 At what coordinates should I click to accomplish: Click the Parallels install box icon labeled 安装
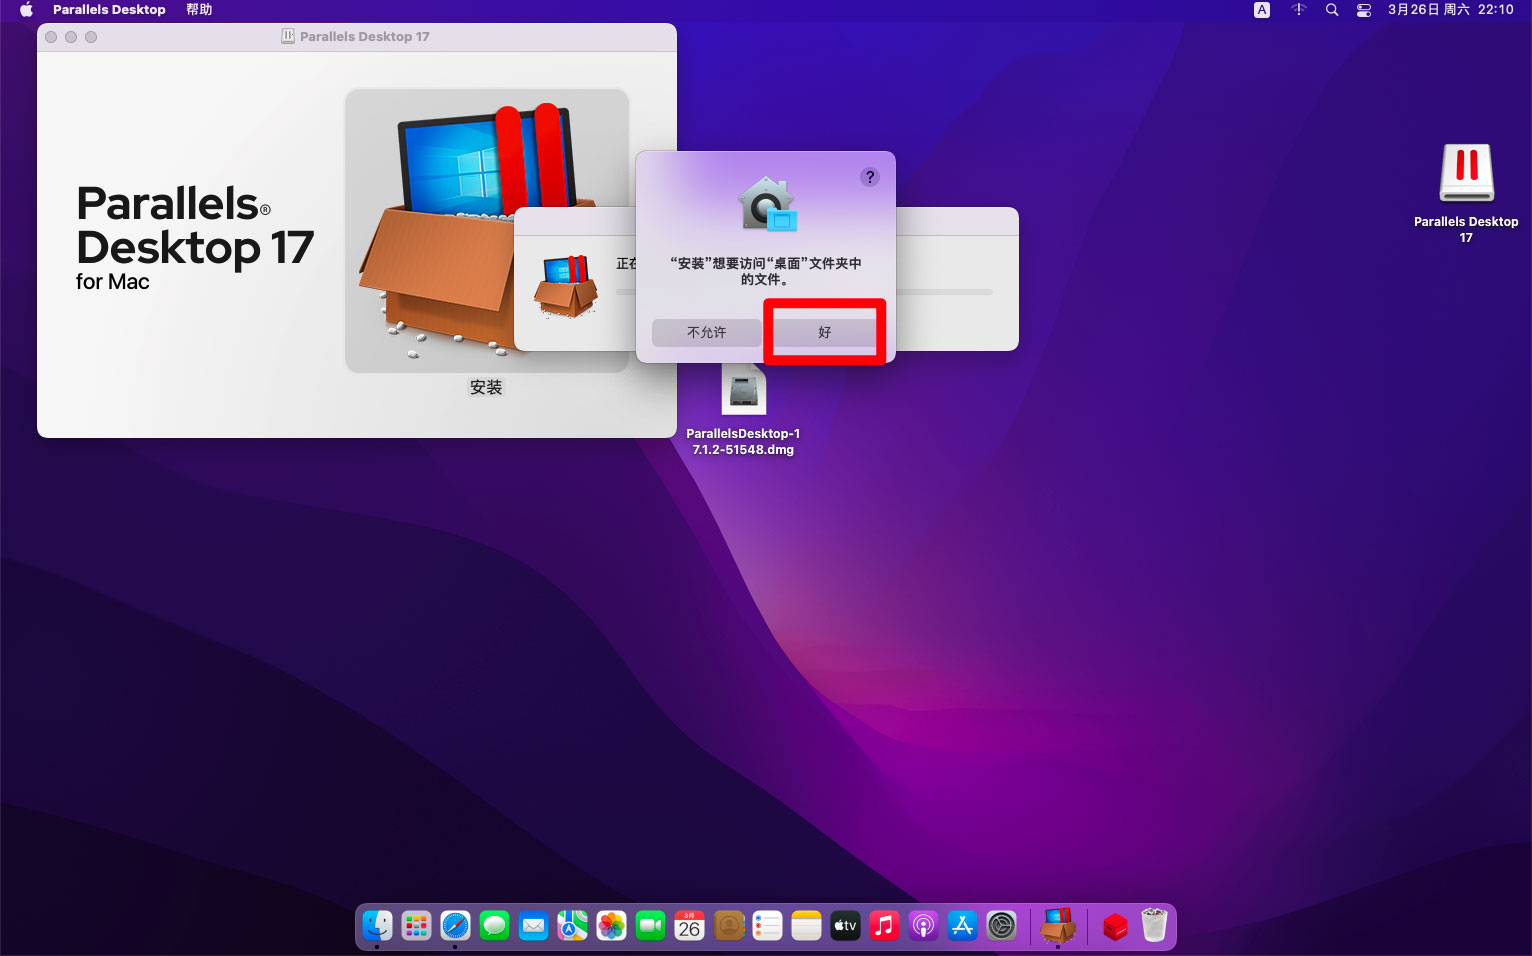click(486, 231)
